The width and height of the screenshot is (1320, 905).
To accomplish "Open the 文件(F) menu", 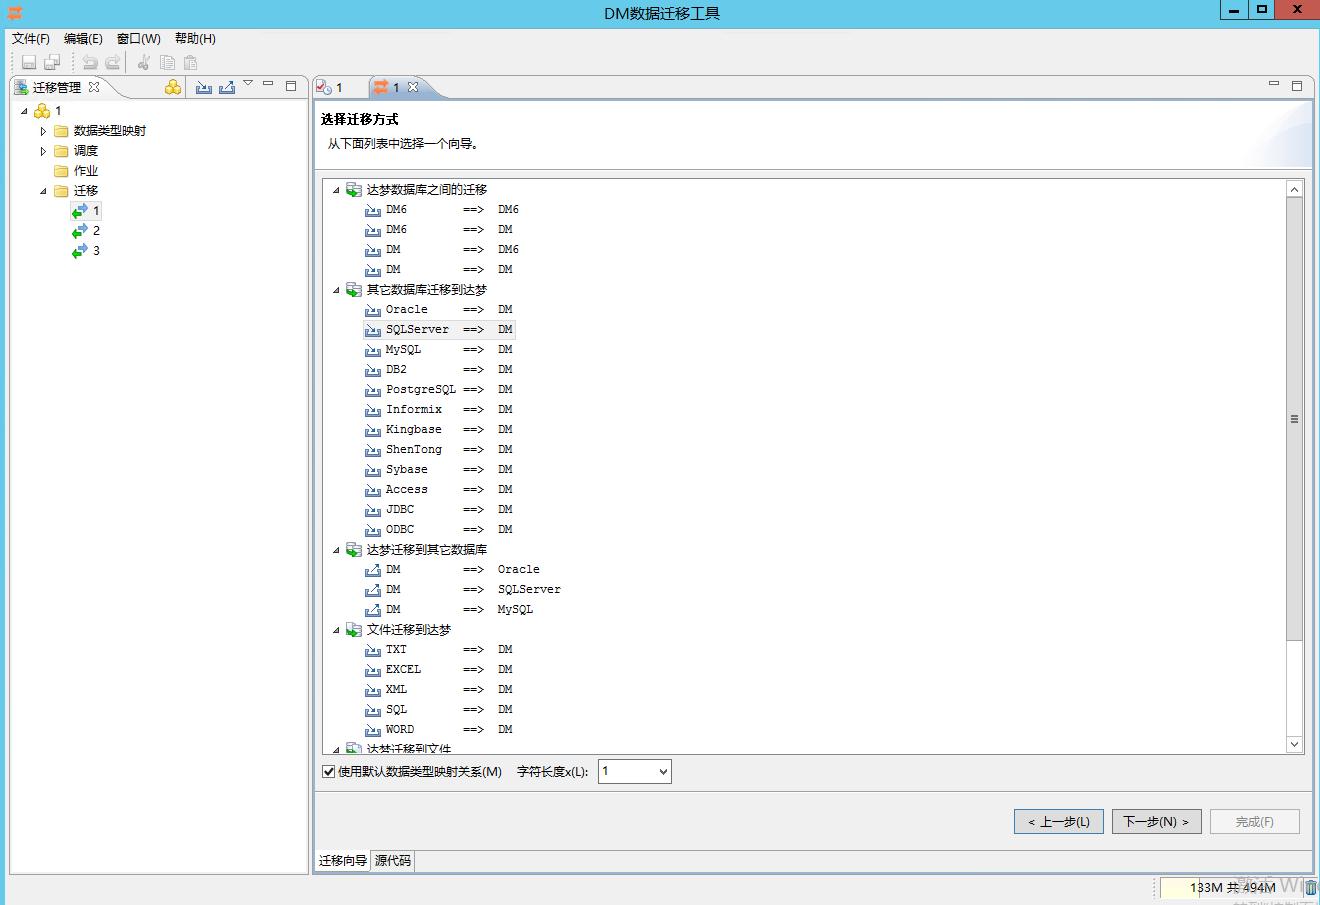I will click(31, 38).
